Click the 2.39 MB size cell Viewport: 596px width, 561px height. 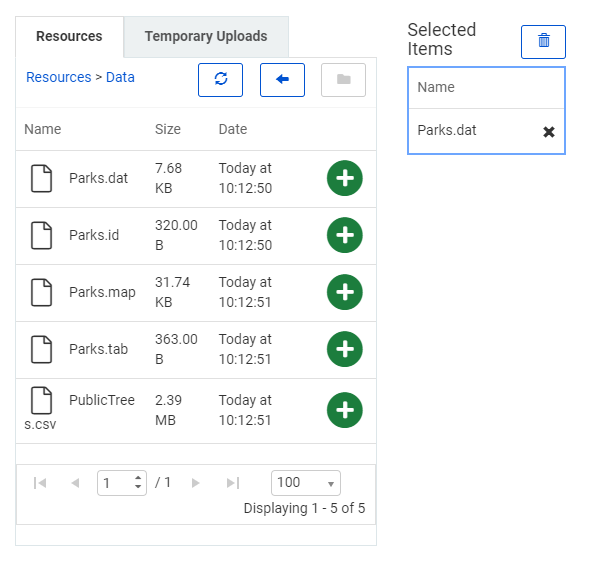(x=168, y=410)
